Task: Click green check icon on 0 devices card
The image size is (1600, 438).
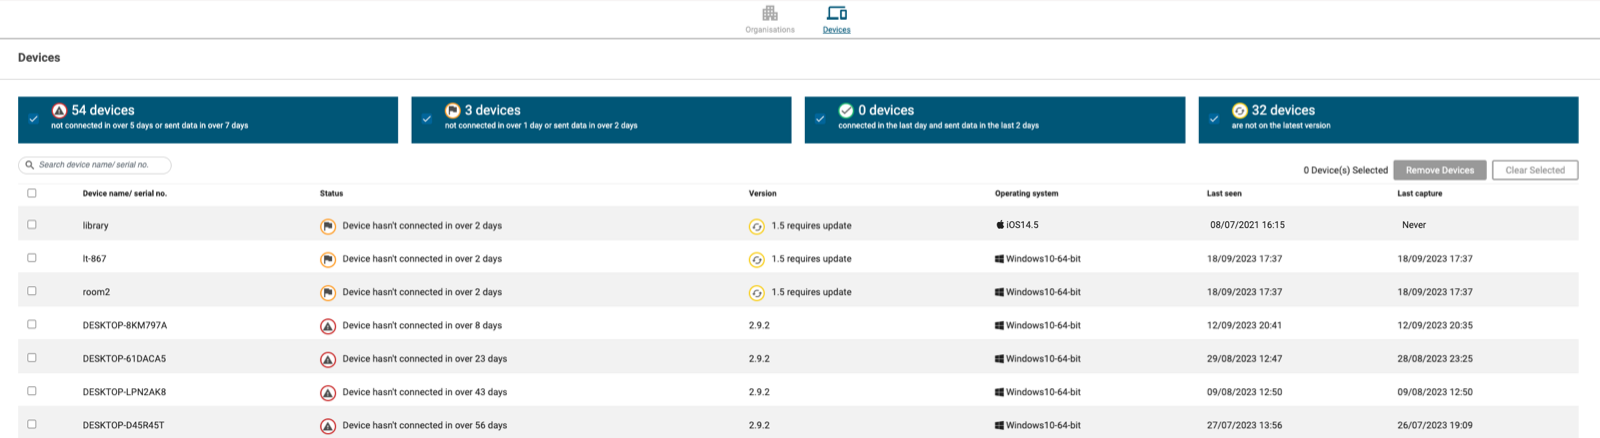Action: pyautogui.click(x=846, y=111)
